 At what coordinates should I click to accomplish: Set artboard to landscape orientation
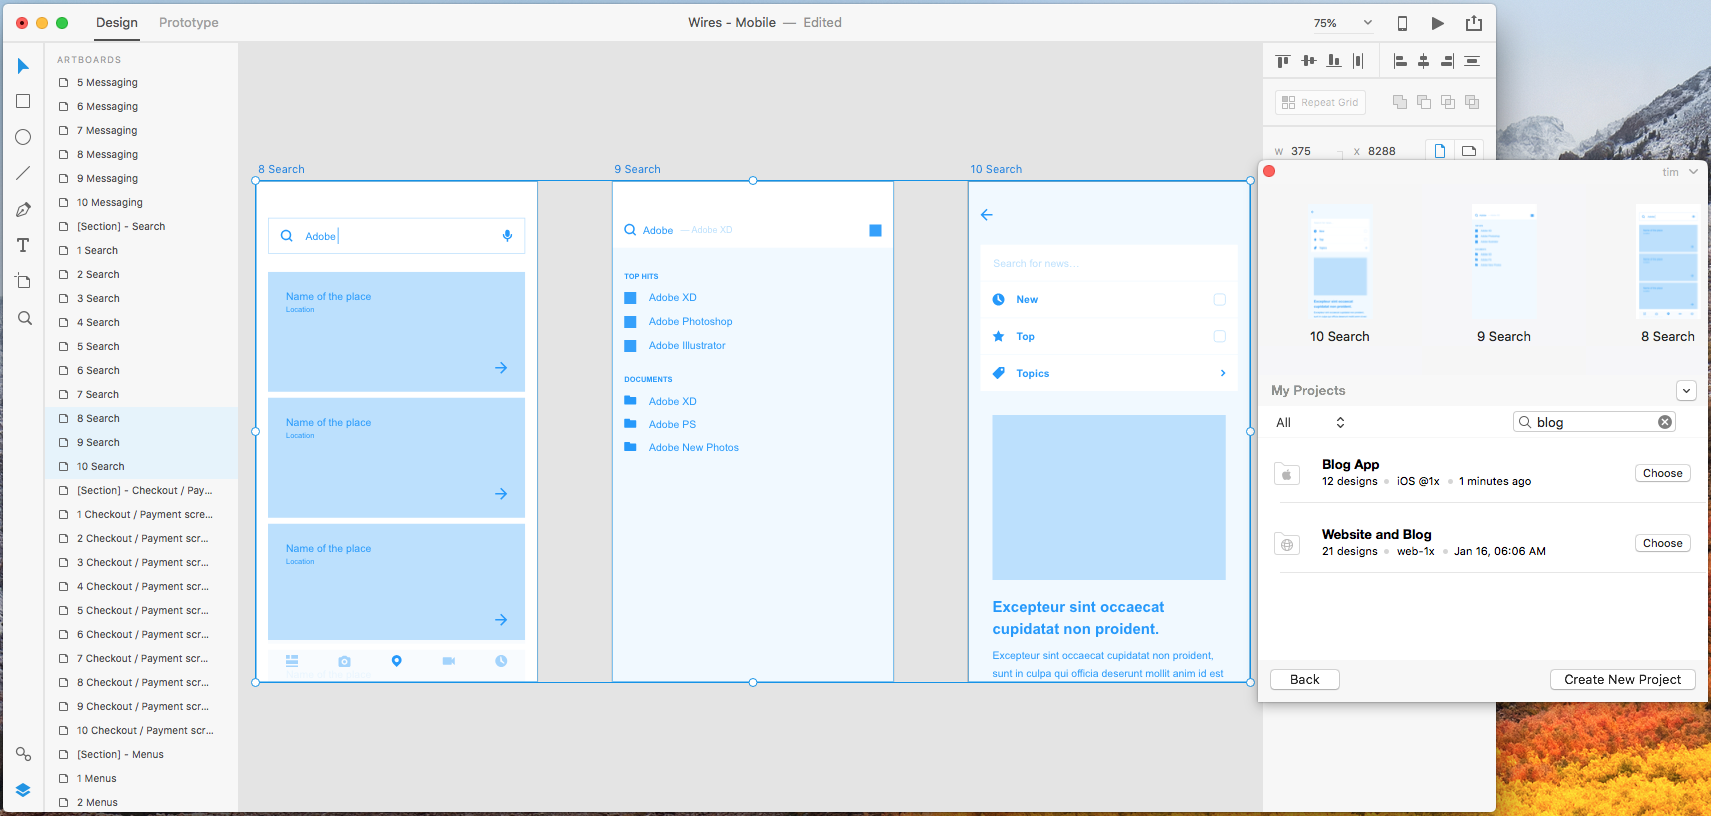coord(1469,151)
